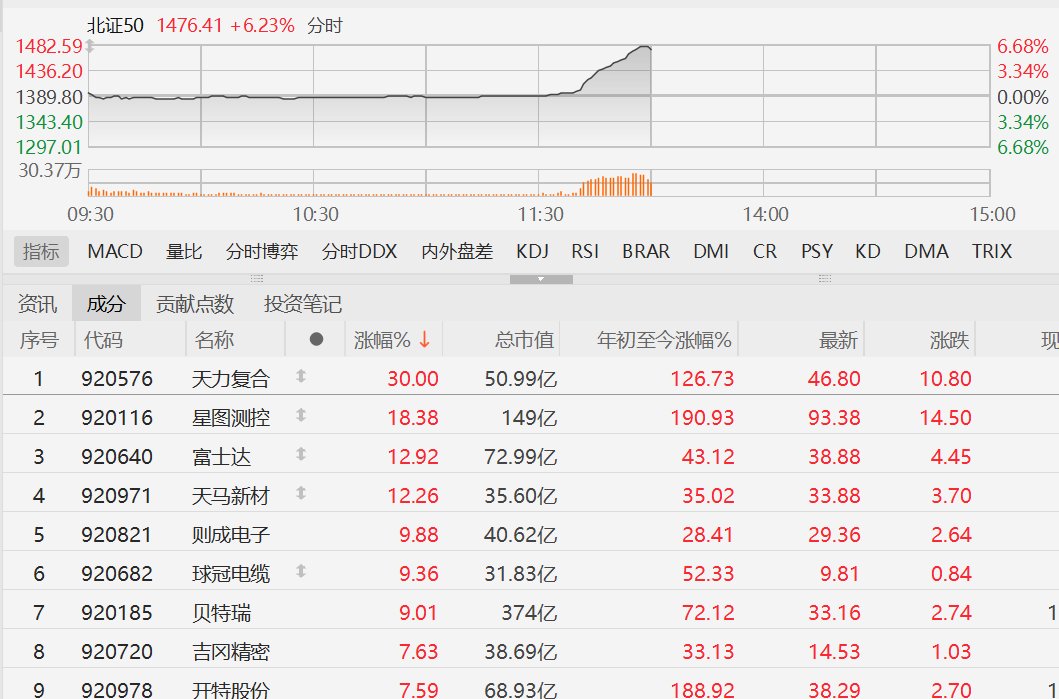Click the dot icon column header

point(316,340)
